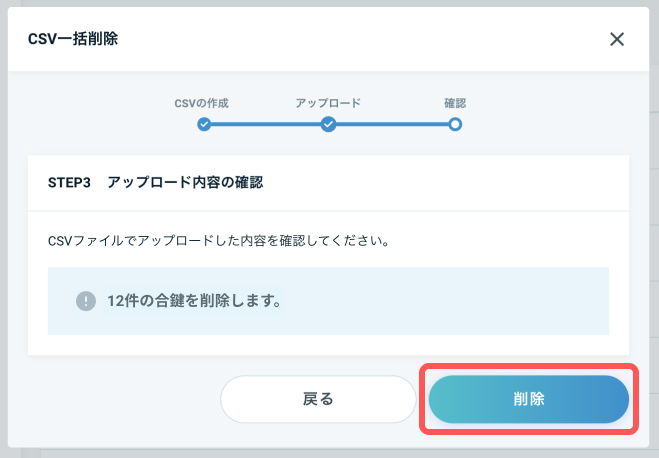Click the 12件の合鍵を削除します message text
Viewport: 659px width, 458px height.
click(x=194, y=301)
